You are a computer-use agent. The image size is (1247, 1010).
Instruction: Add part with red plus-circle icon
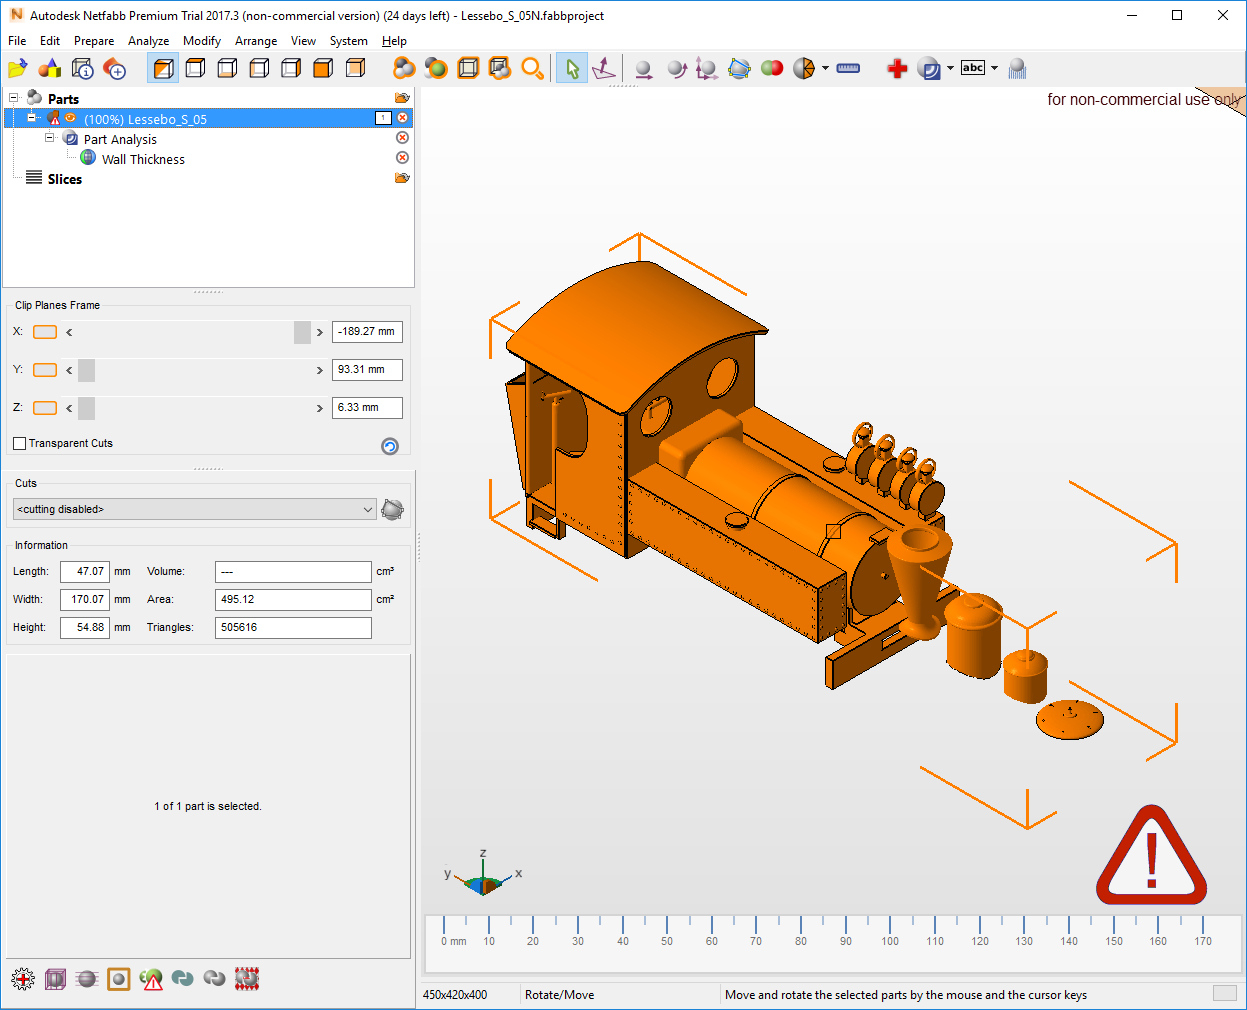click(x=115, y=68)
